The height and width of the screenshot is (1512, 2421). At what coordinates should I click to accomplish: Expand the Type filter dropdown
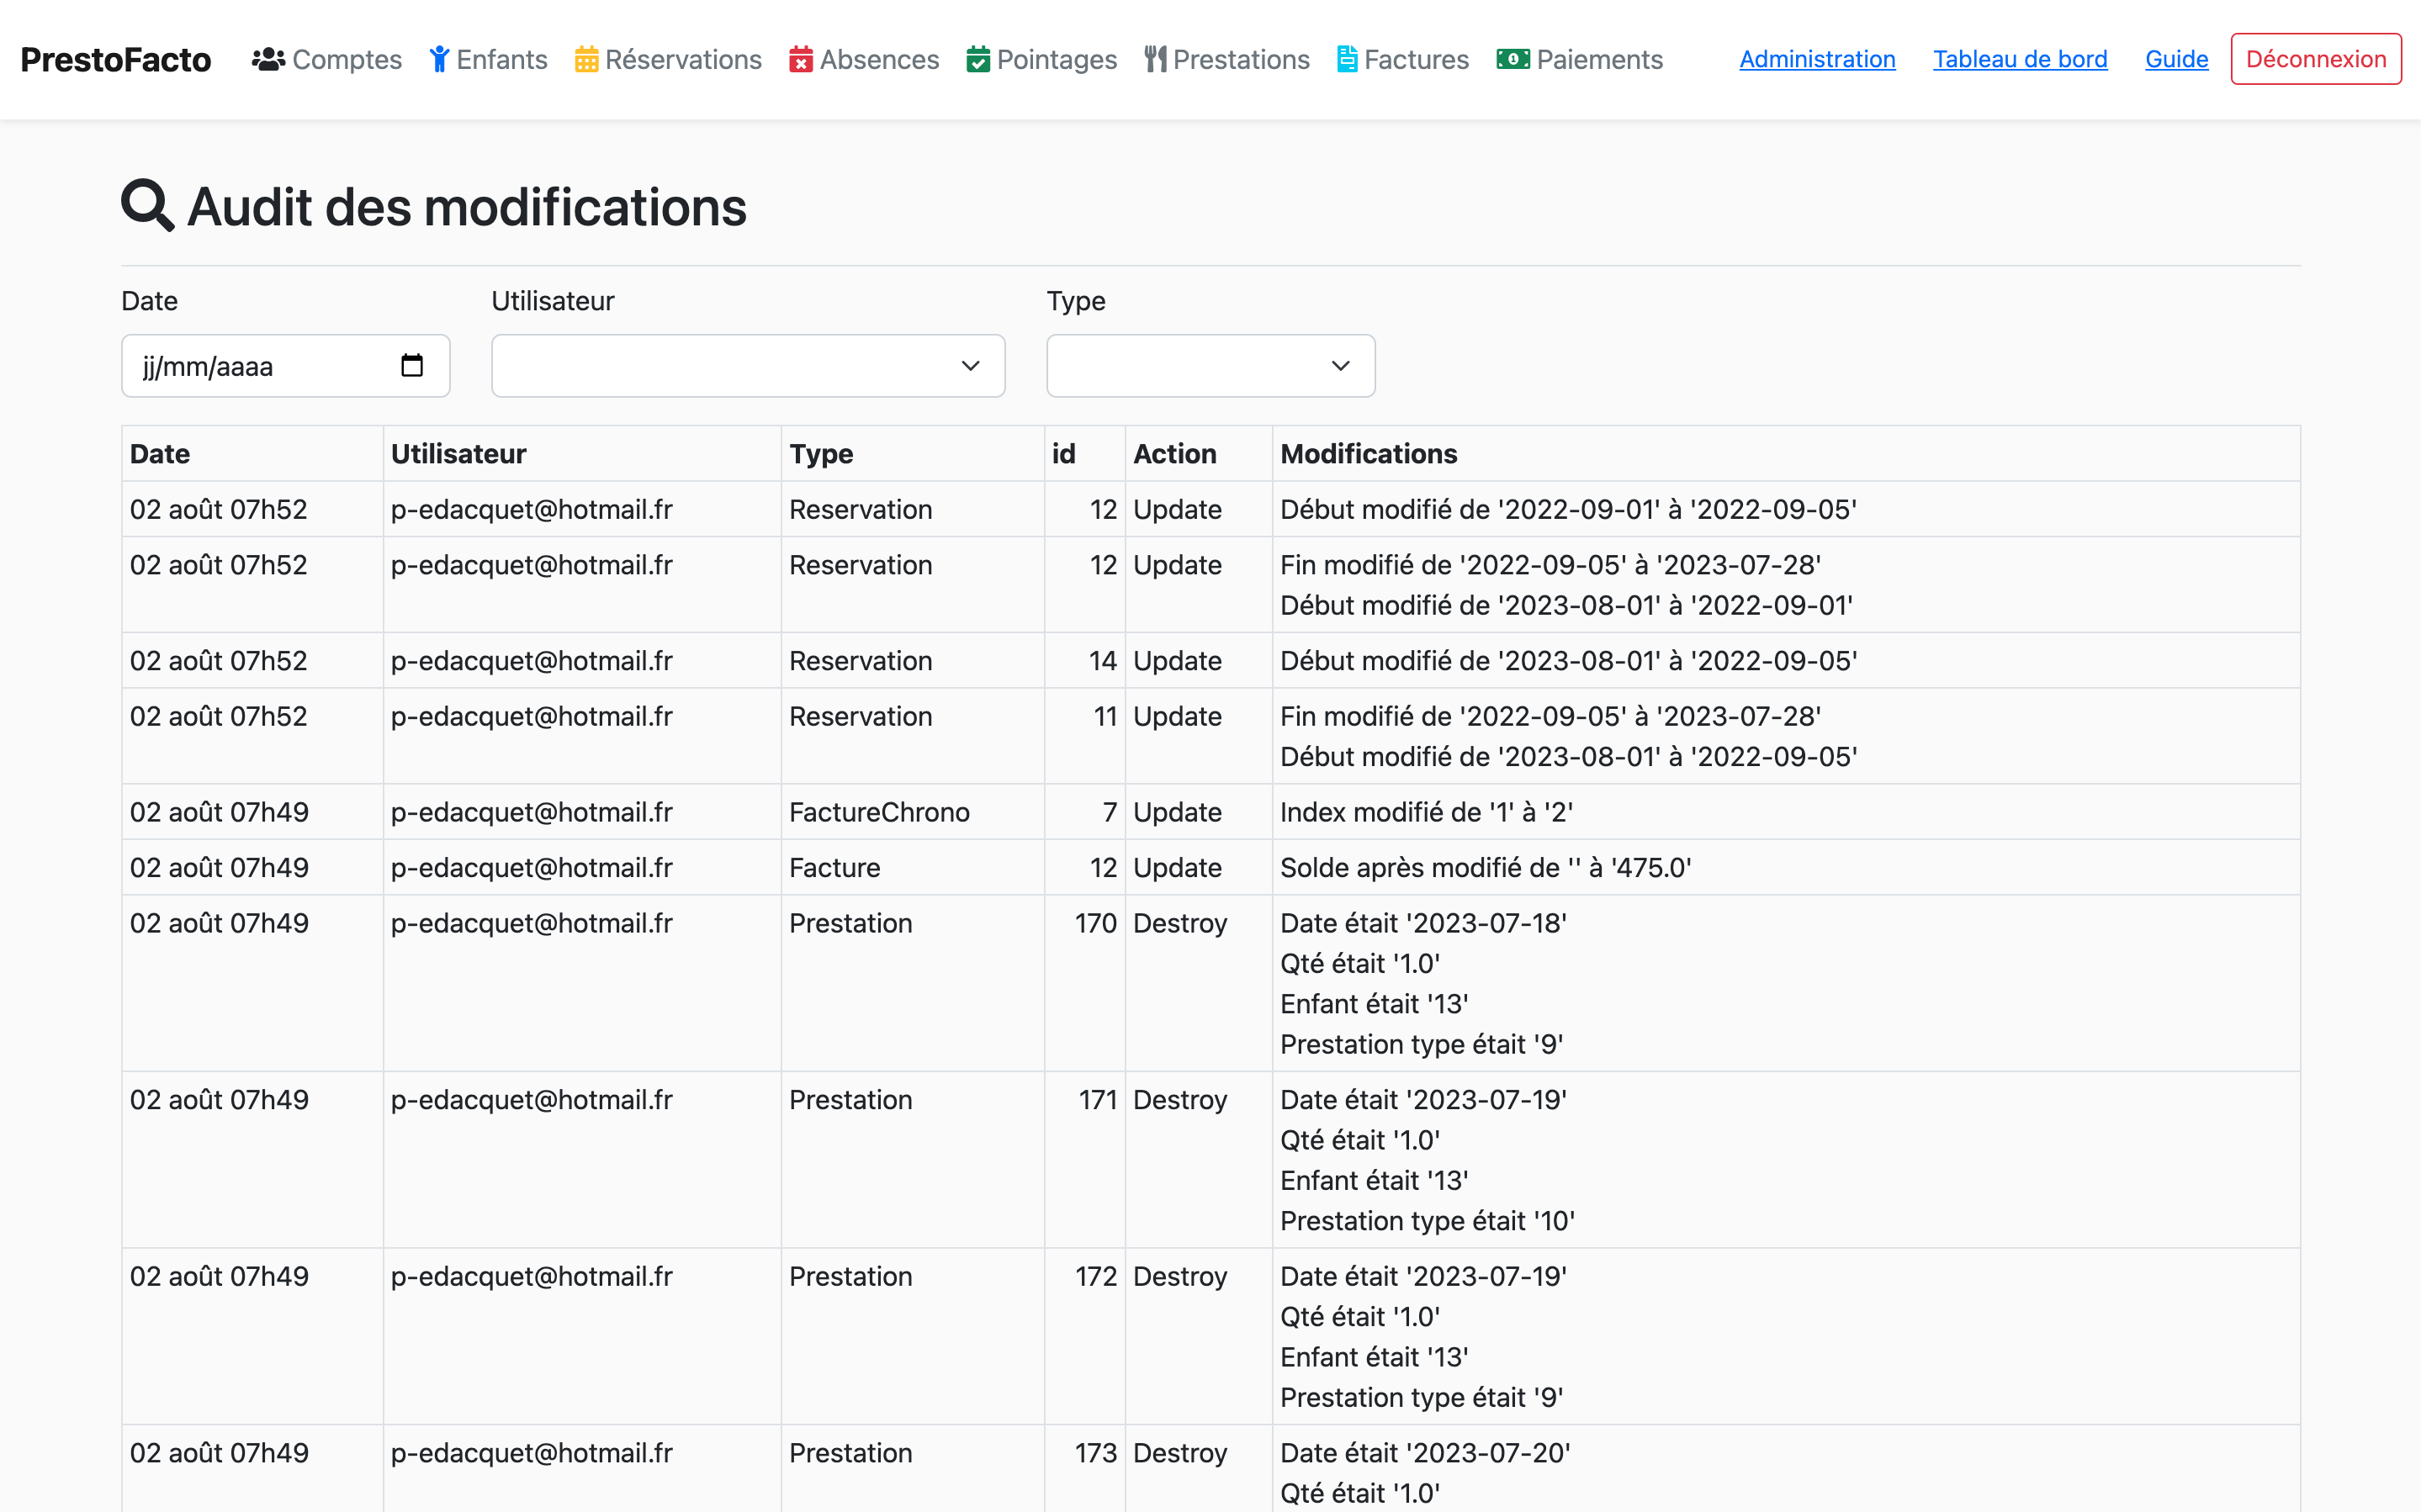click(1210, 366)
